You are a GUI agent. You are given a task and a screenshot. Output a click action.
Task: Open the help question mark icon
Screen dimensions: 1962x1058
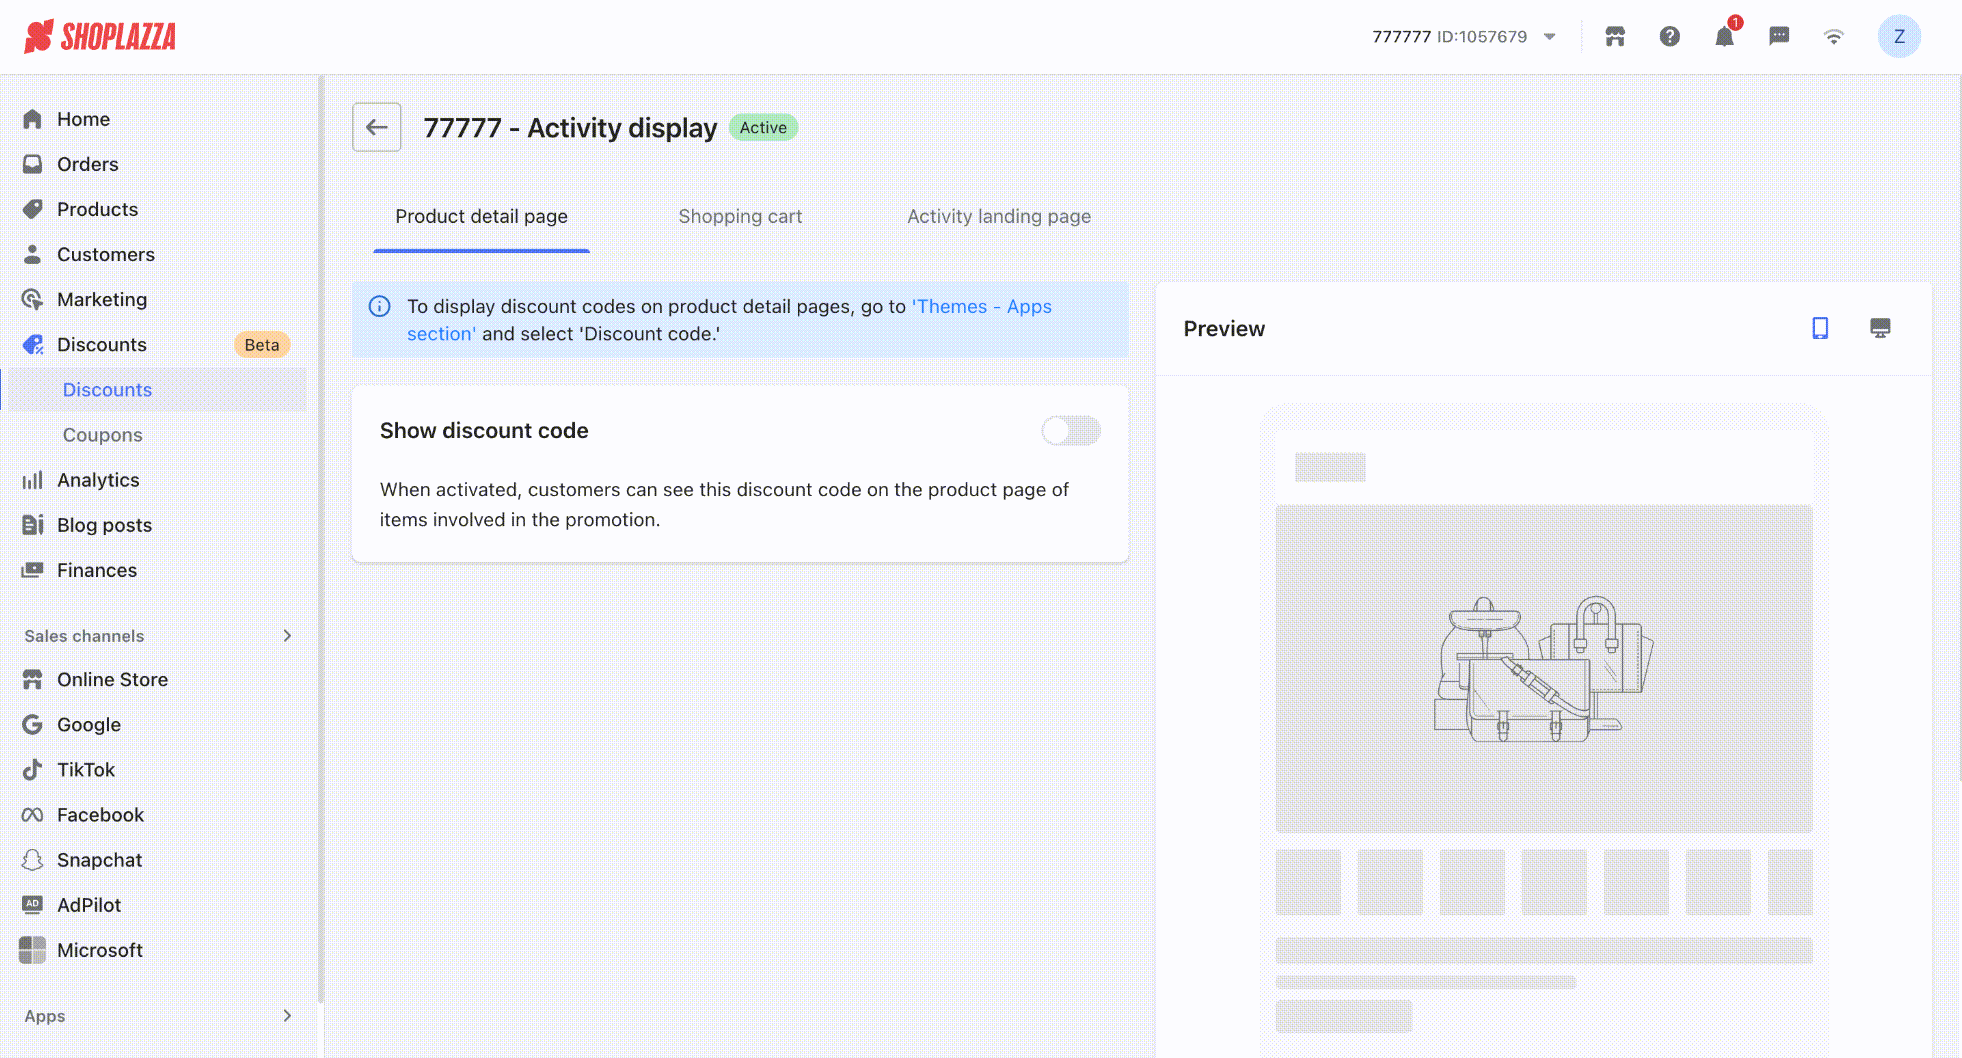click(1669, 37)
